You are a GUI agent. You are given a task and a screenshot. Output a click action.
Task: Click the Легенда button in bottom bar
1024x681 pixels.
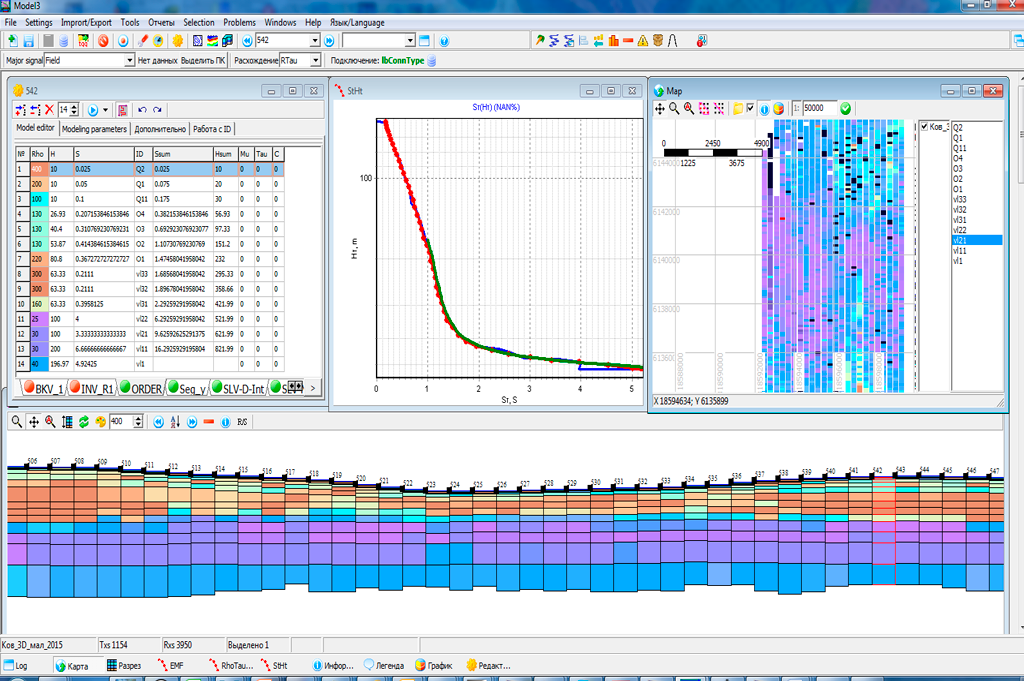(384, 665)
